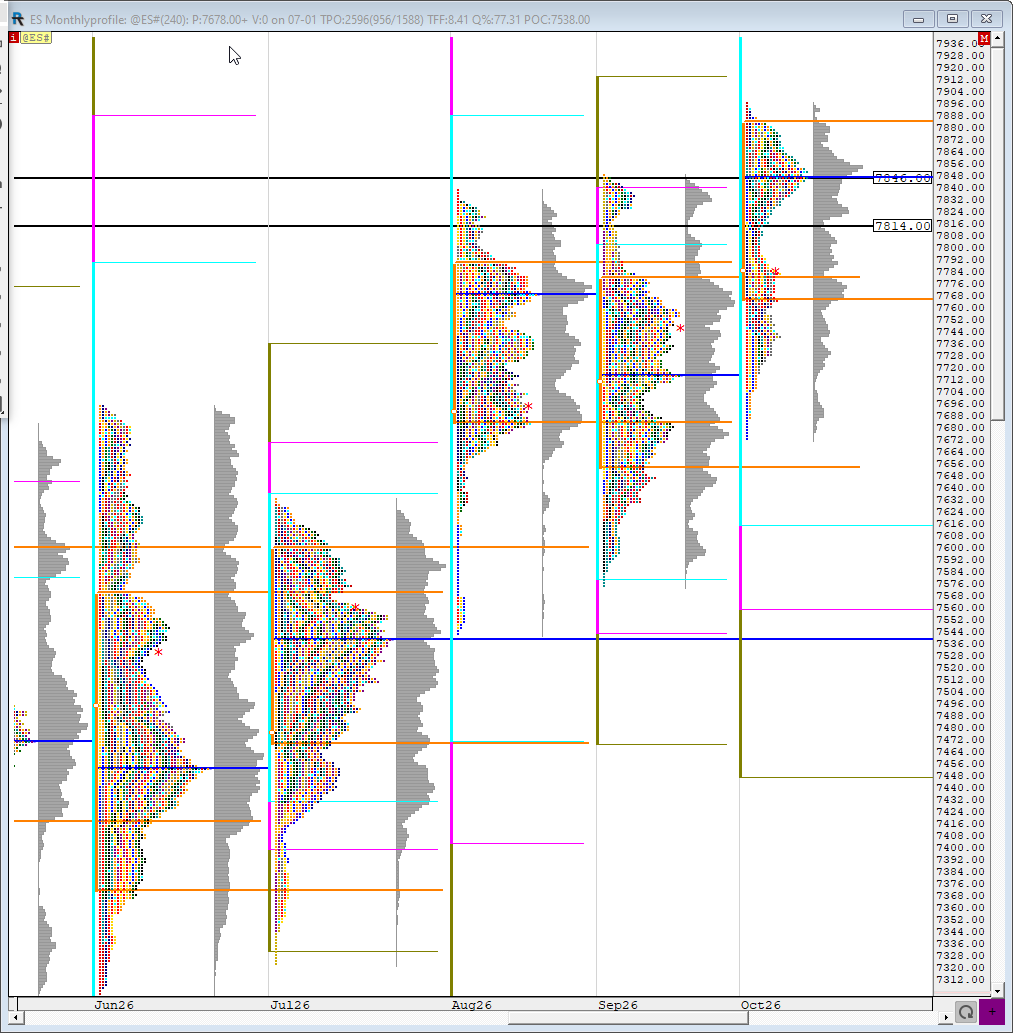Click the Aug26 month label
The width and height of the screenshot is (1013, 1033).
[x=472, y=1005]
